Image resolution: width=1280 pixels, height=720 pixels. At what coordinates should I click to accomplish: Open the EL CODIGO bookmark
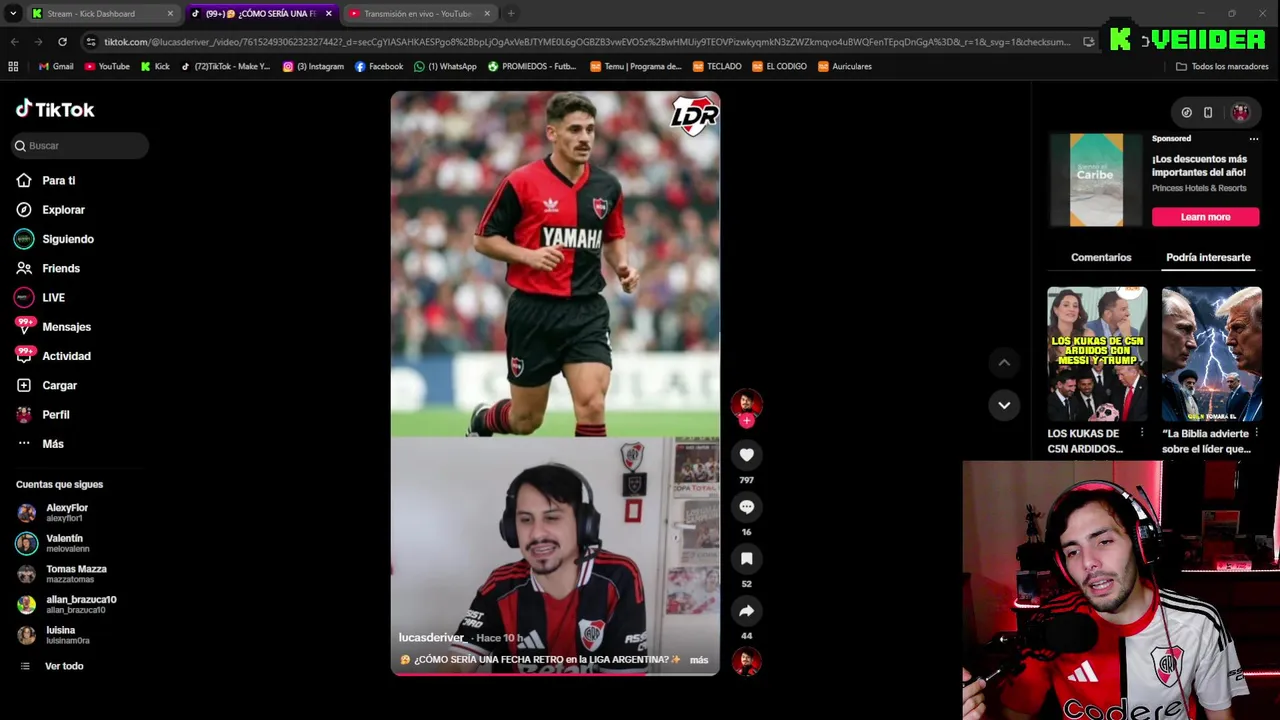779,67
